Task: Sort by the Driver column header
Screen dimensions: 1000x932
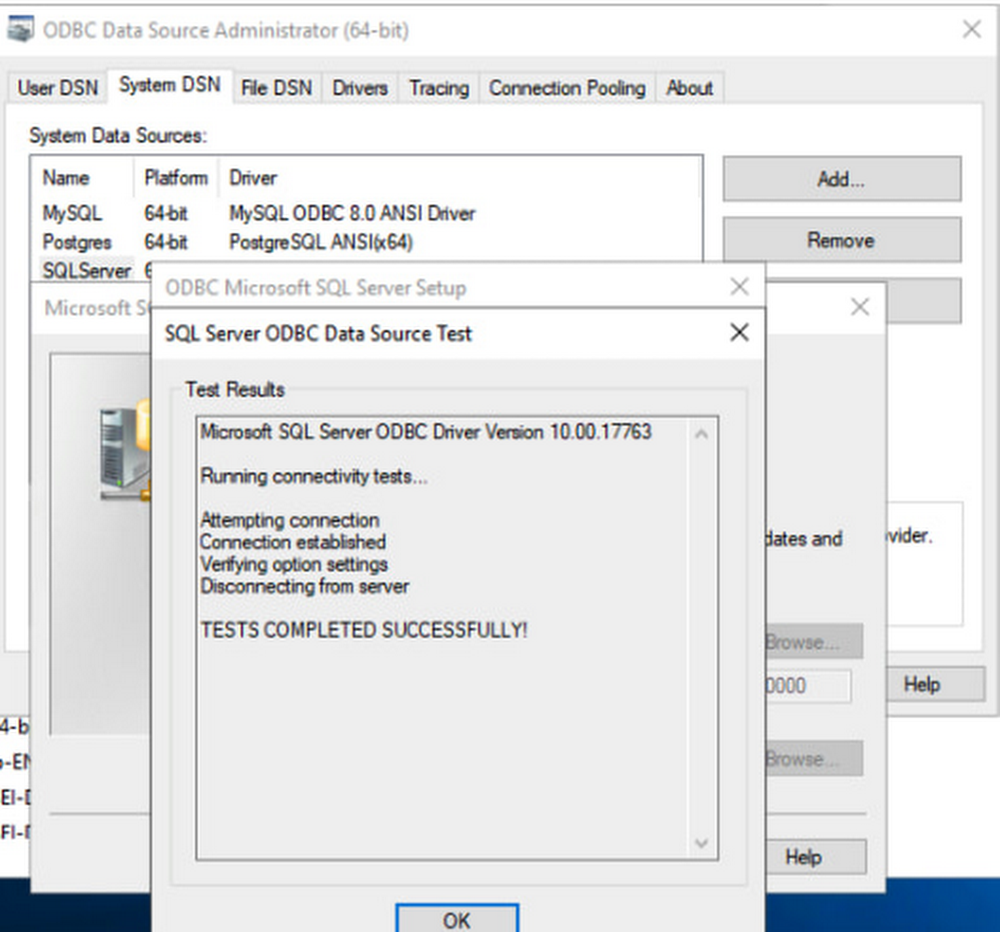Action: point(253,178)
